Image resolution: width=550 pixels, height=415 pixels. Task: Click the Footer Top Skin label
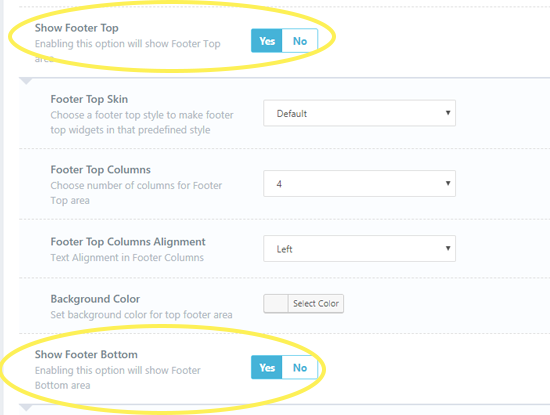89,99
